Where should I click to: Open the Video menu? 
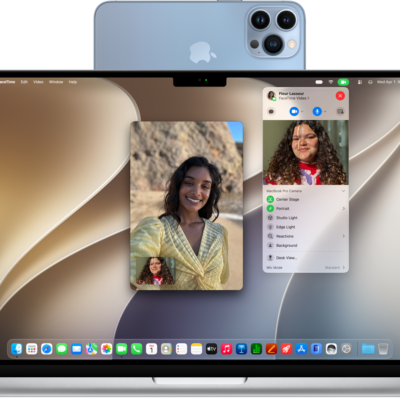(x=38, y=82)
